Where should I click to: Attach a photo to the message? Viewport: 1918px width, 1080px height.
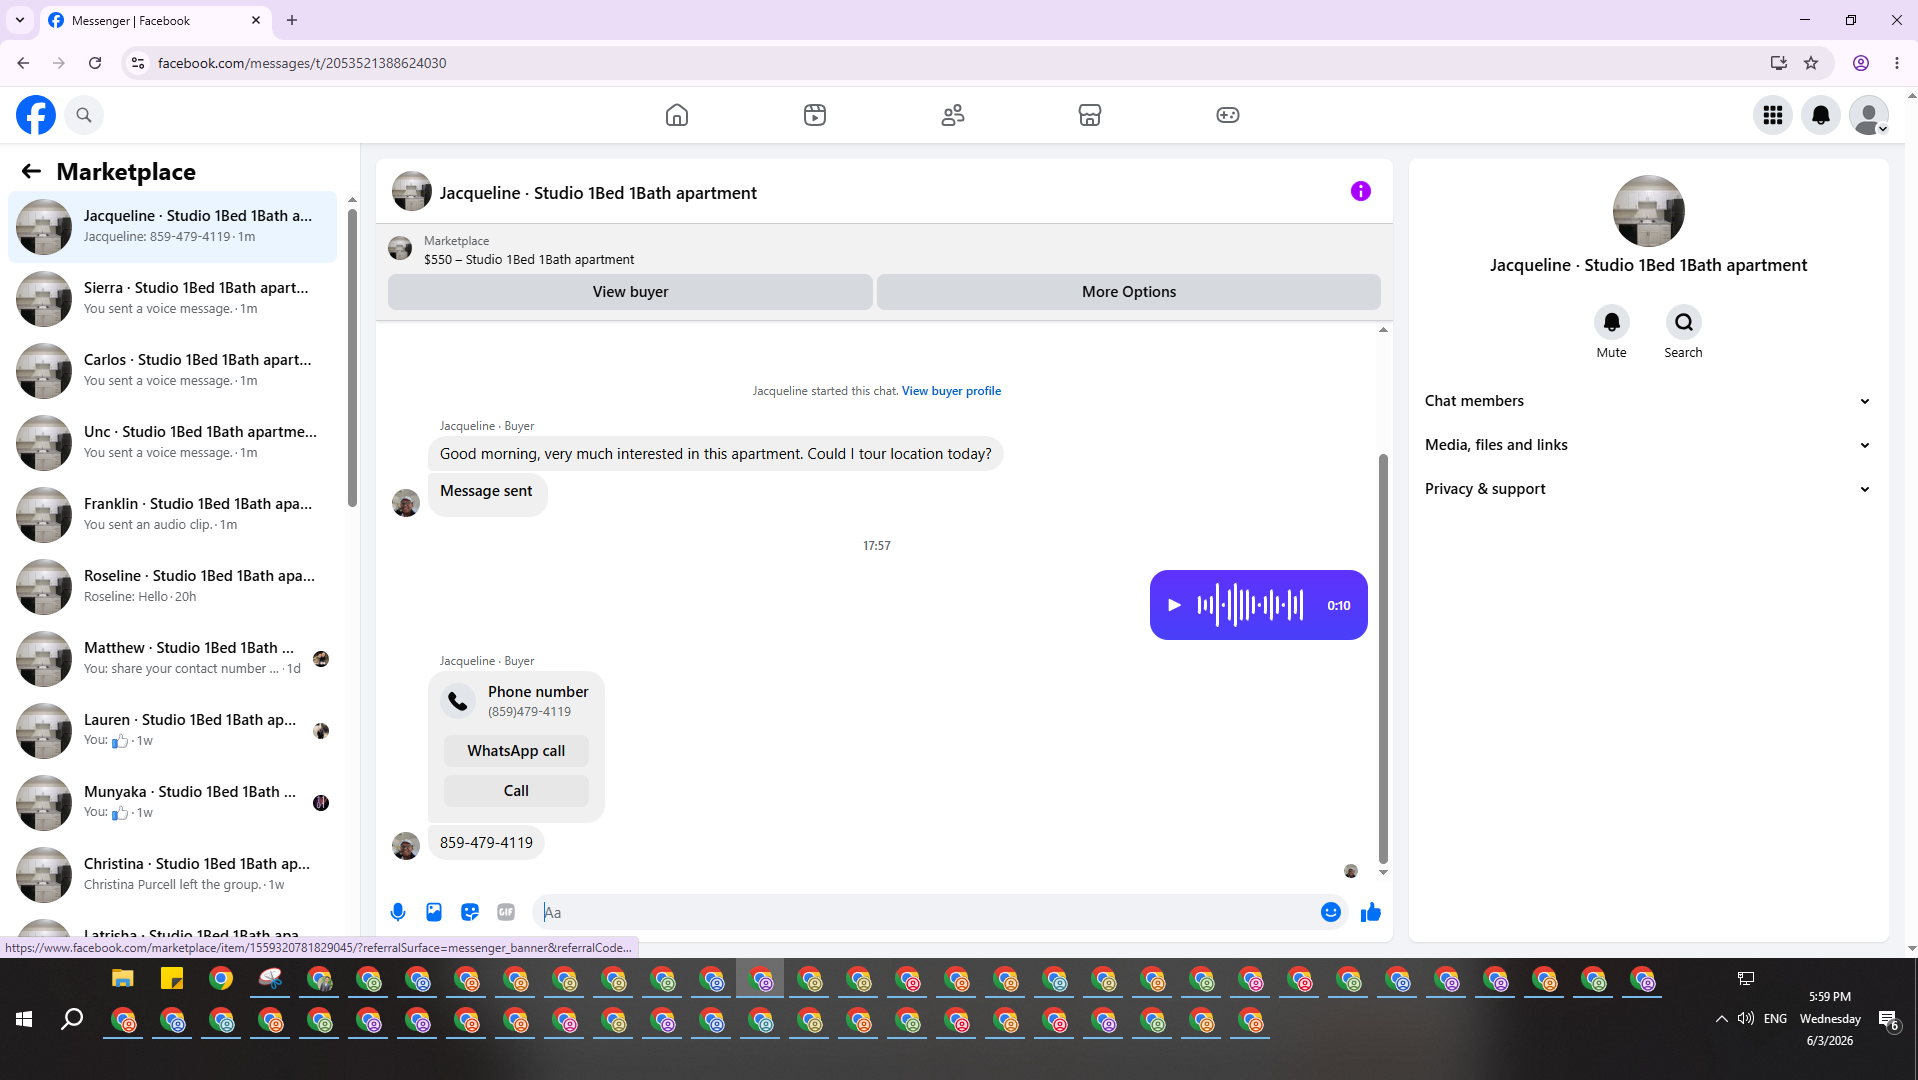coord(434,912)
